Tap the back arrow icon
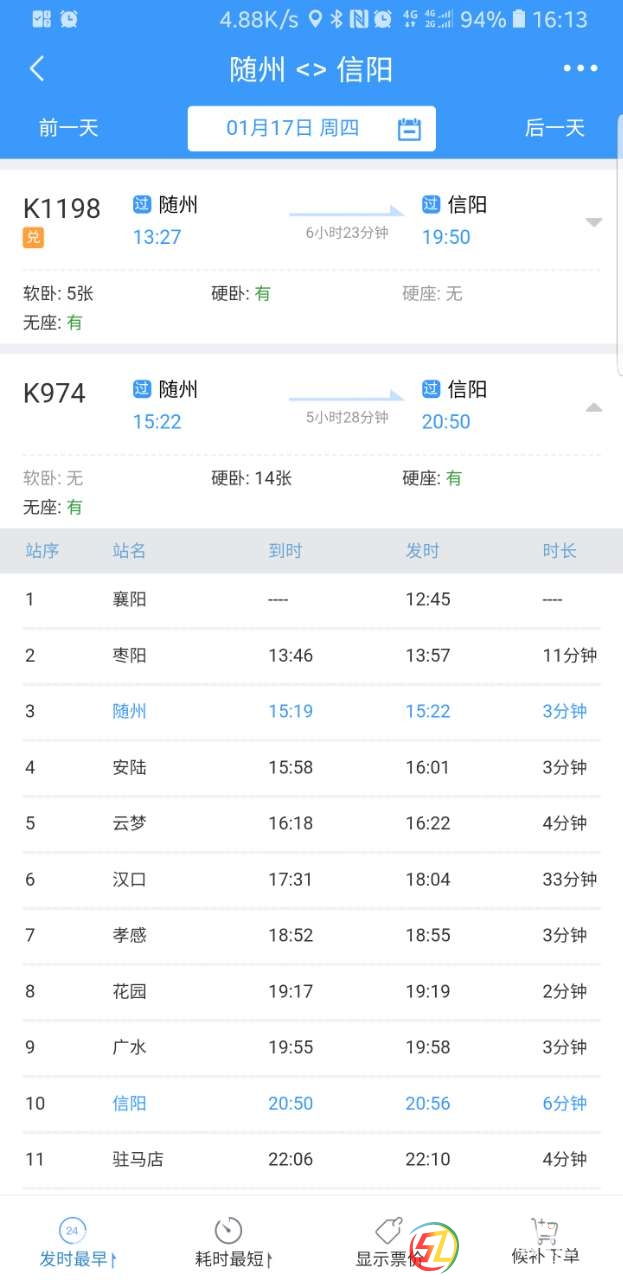 click(x=37, y=68)
